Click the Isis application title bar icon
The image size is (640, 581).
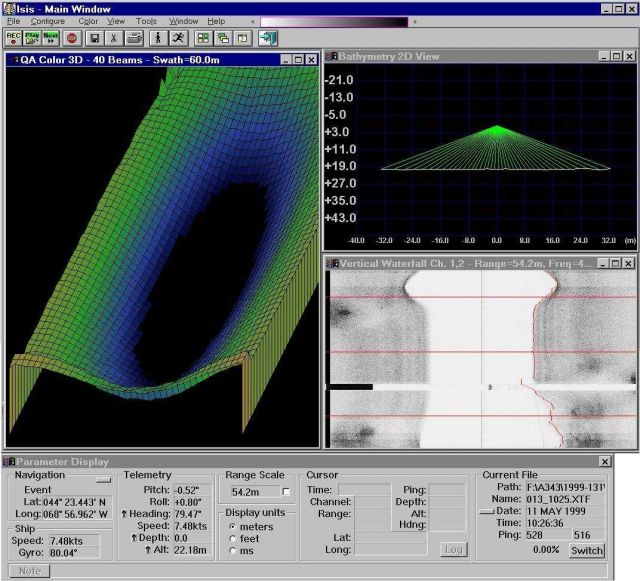coord(9,9)
